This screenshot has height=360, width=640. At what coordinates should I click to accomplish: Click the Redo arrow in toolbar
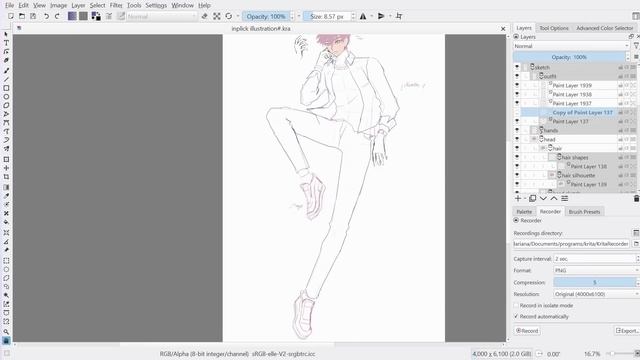[57, 16]
